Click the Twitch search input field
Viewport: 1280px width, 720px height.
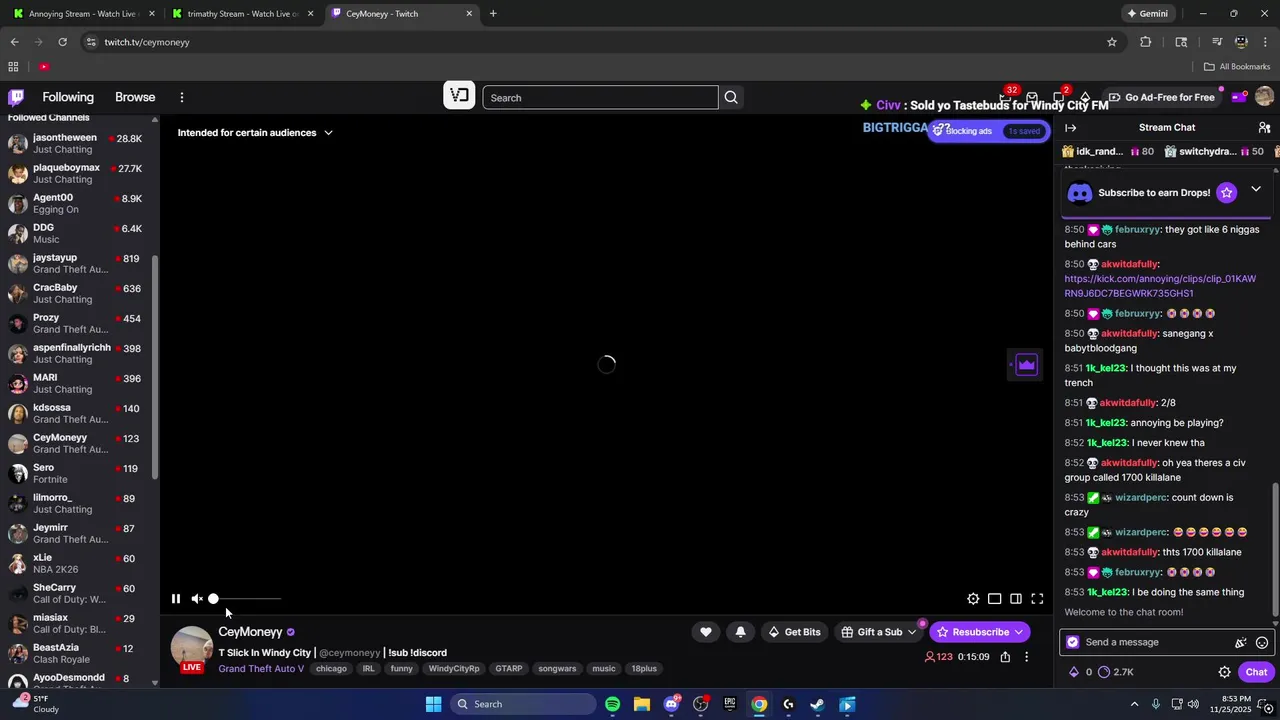pos(600,97)
